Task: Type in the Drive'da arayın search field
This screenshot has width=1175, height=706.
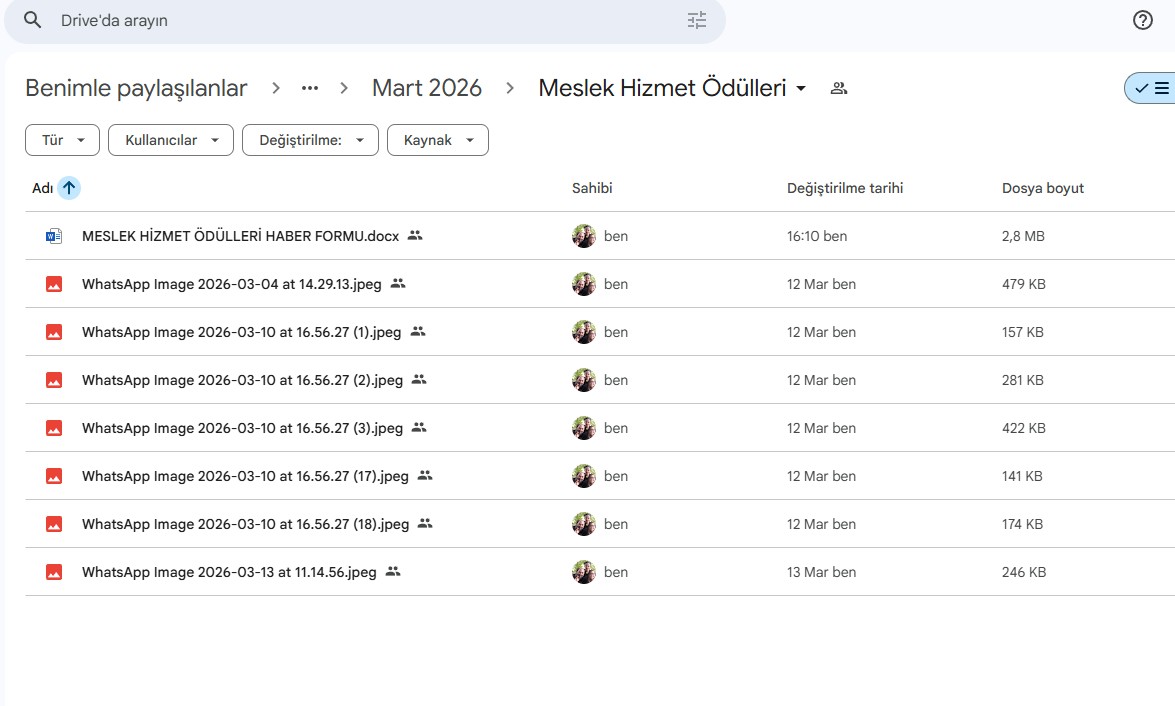Action: click(x=360, y=20)
